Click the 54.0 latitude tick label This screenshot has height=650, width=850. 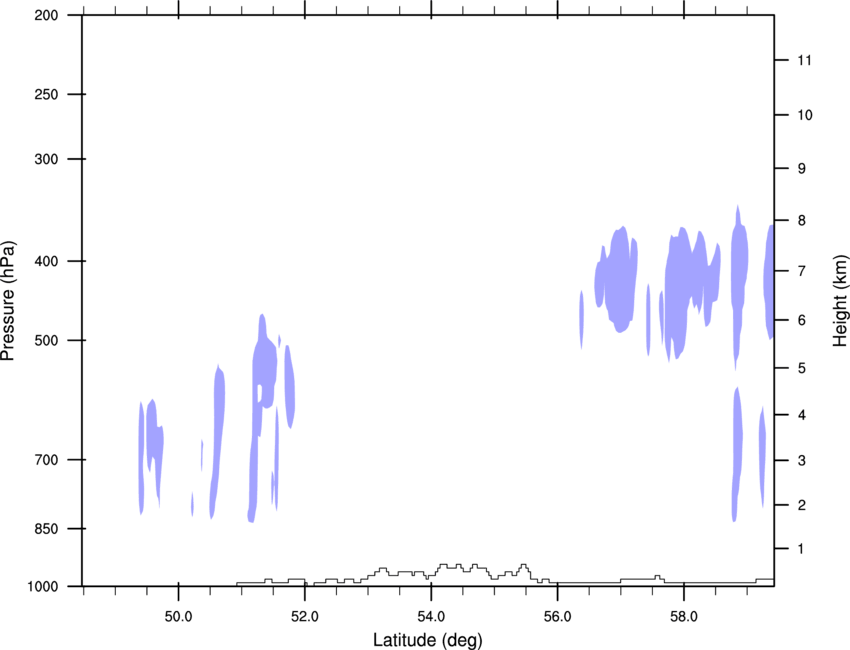pos(431,617)
